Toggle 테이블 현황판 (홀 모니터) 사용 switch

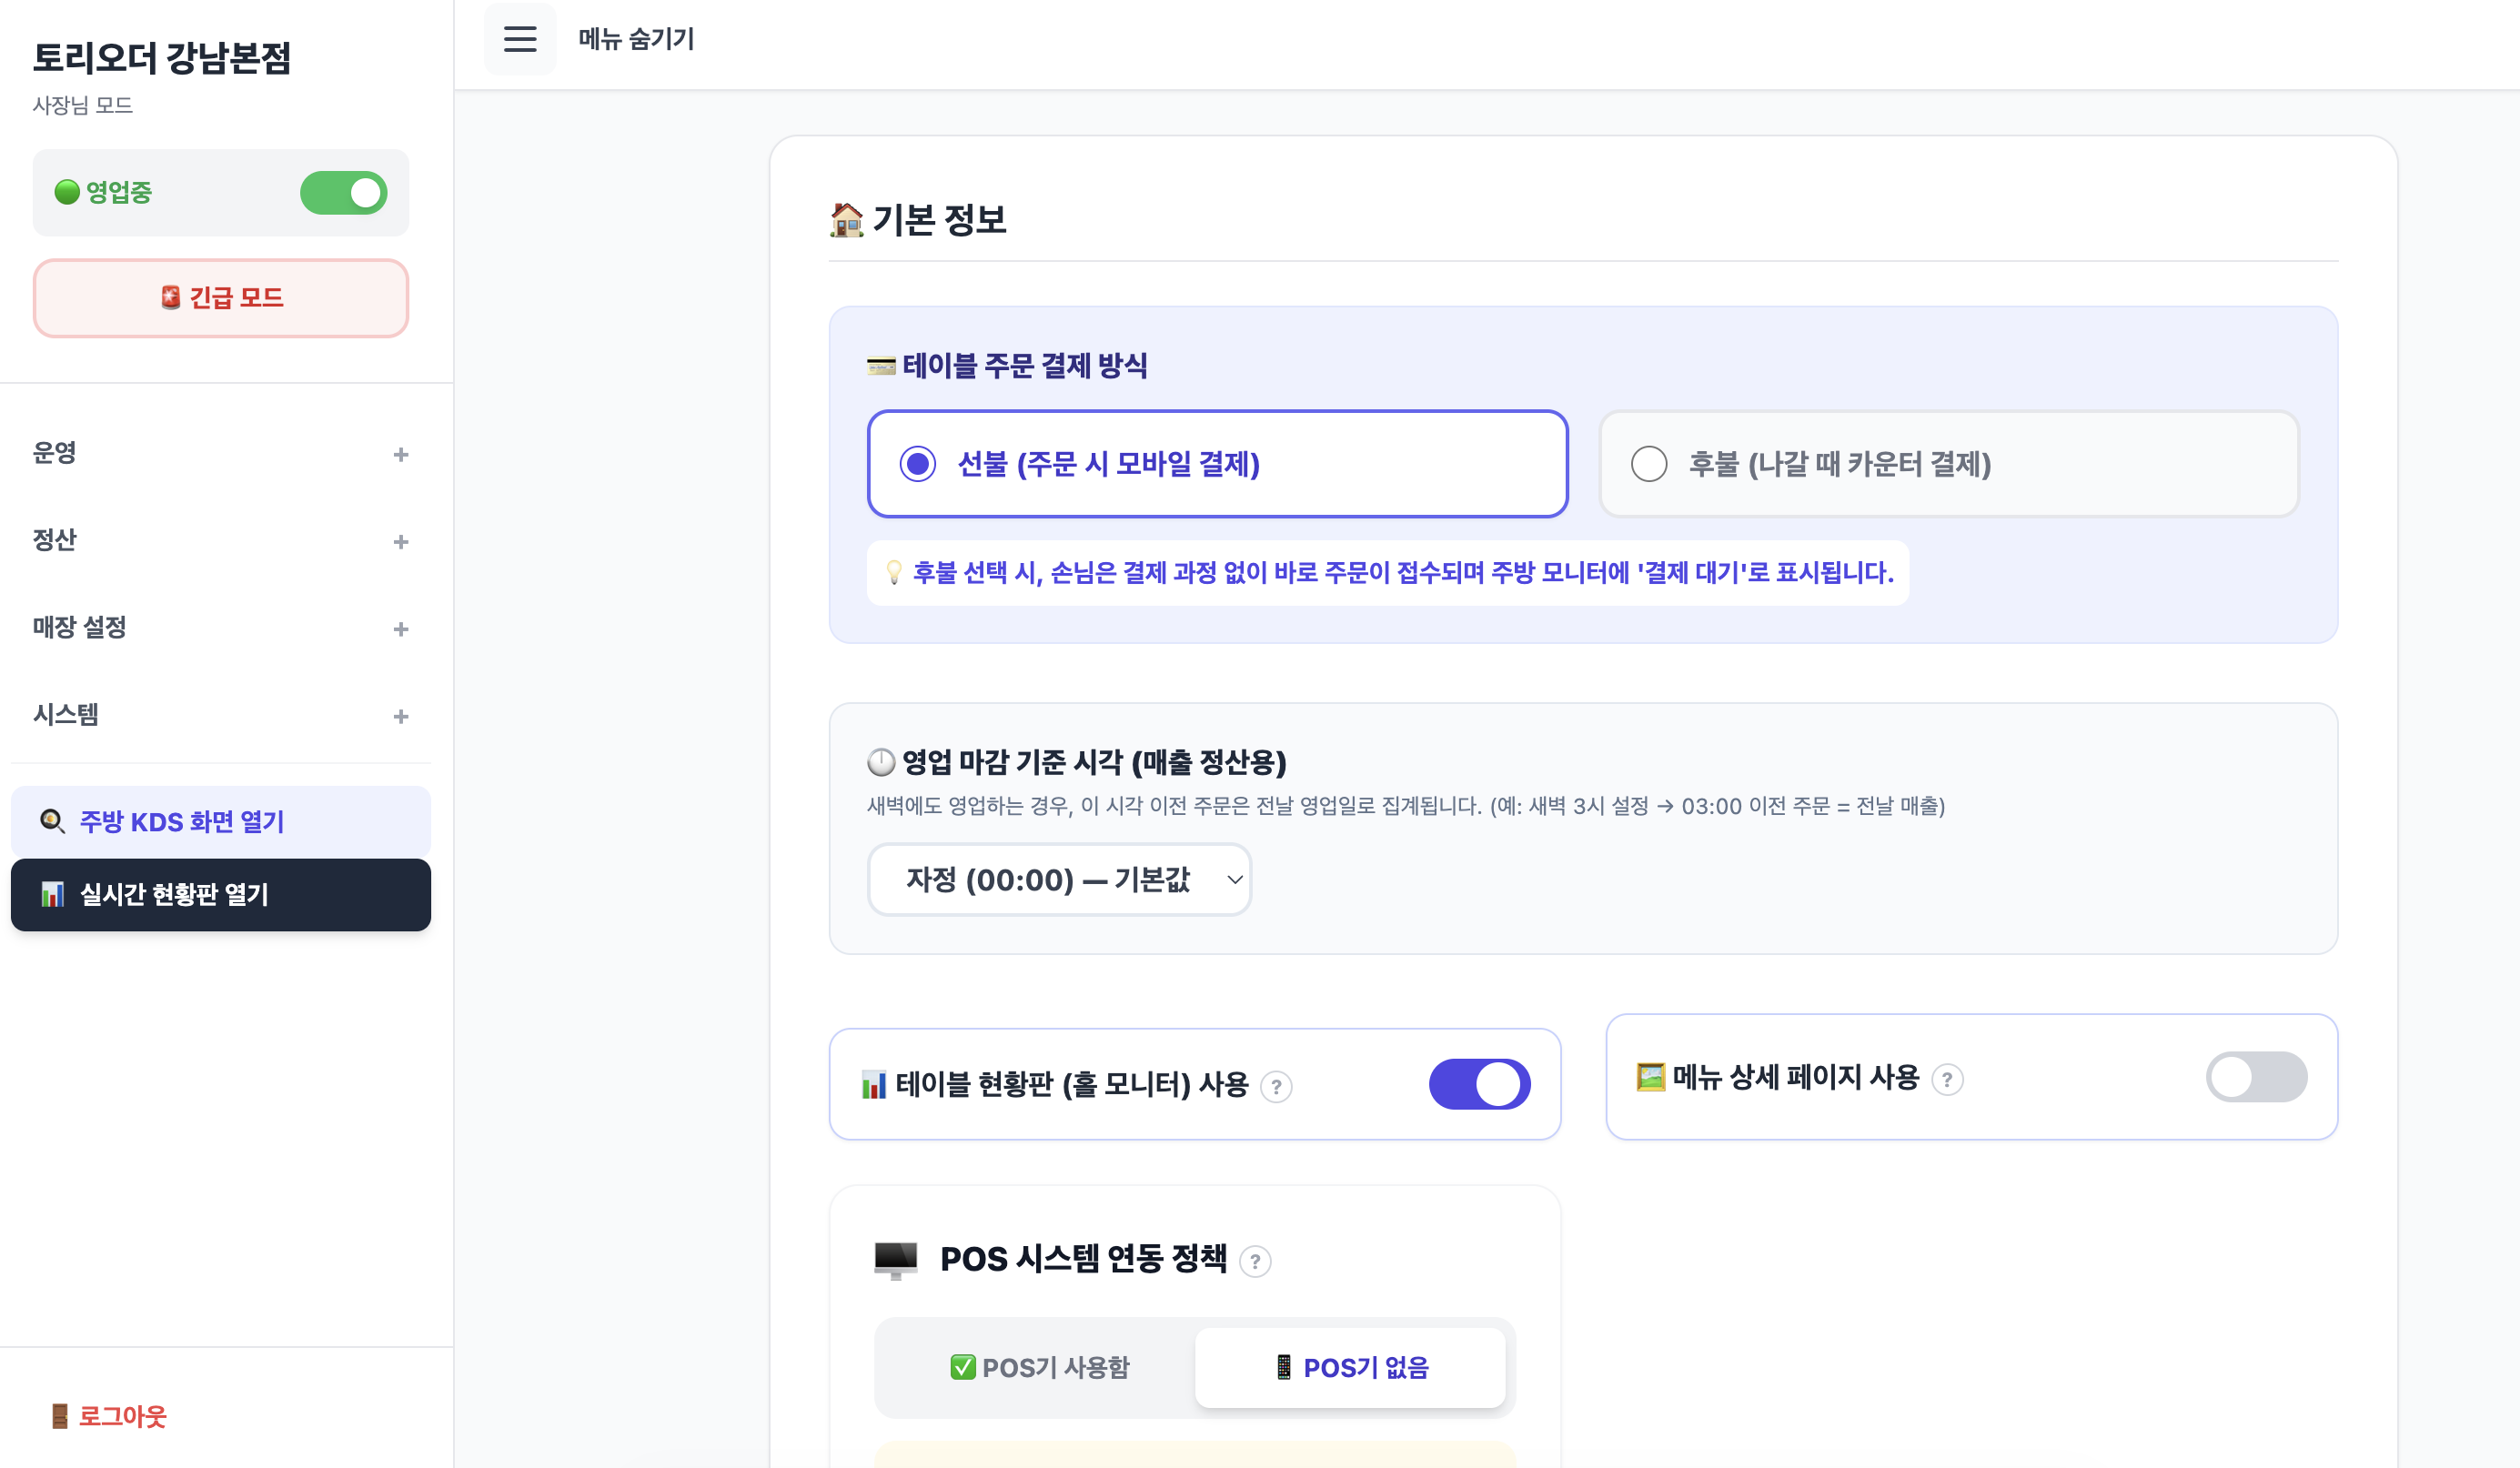tap(1479, 1084)
